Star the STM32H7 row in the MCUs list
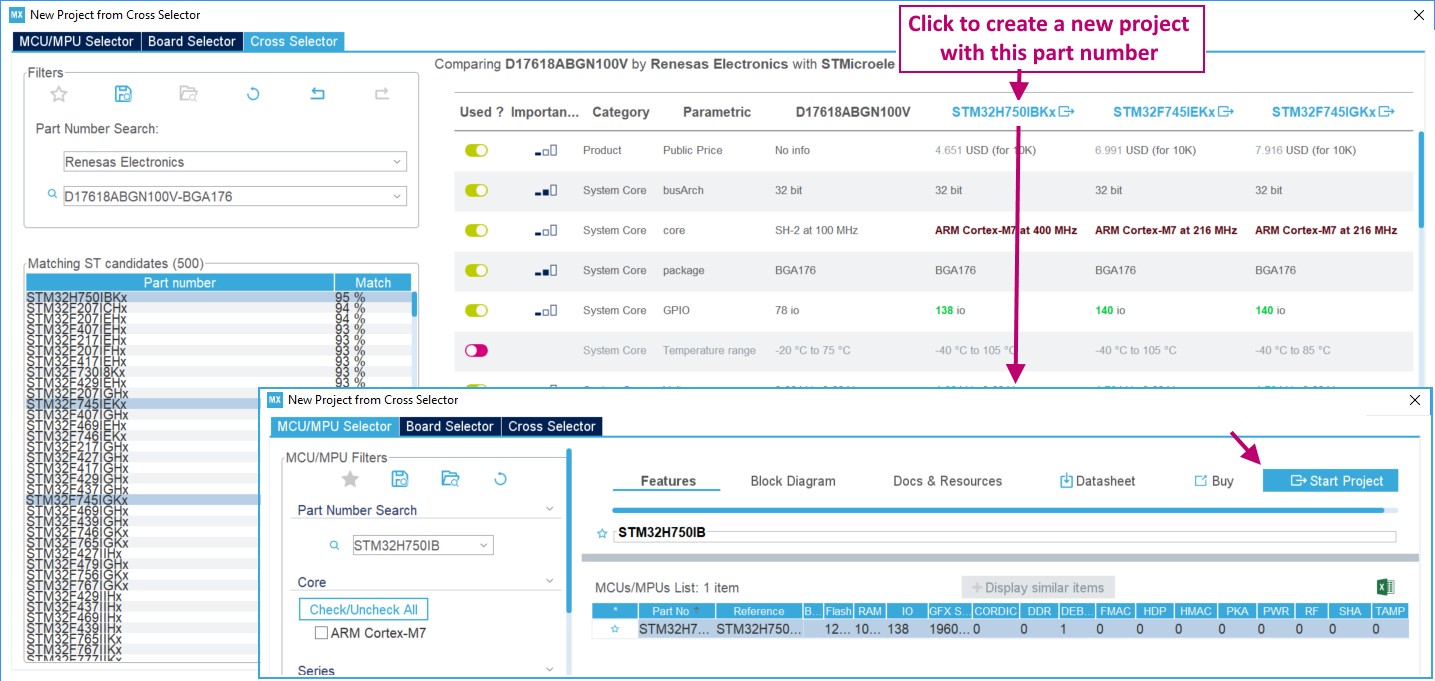The width and height of the screenshot is (1435, 681). [x=615, y=629]
